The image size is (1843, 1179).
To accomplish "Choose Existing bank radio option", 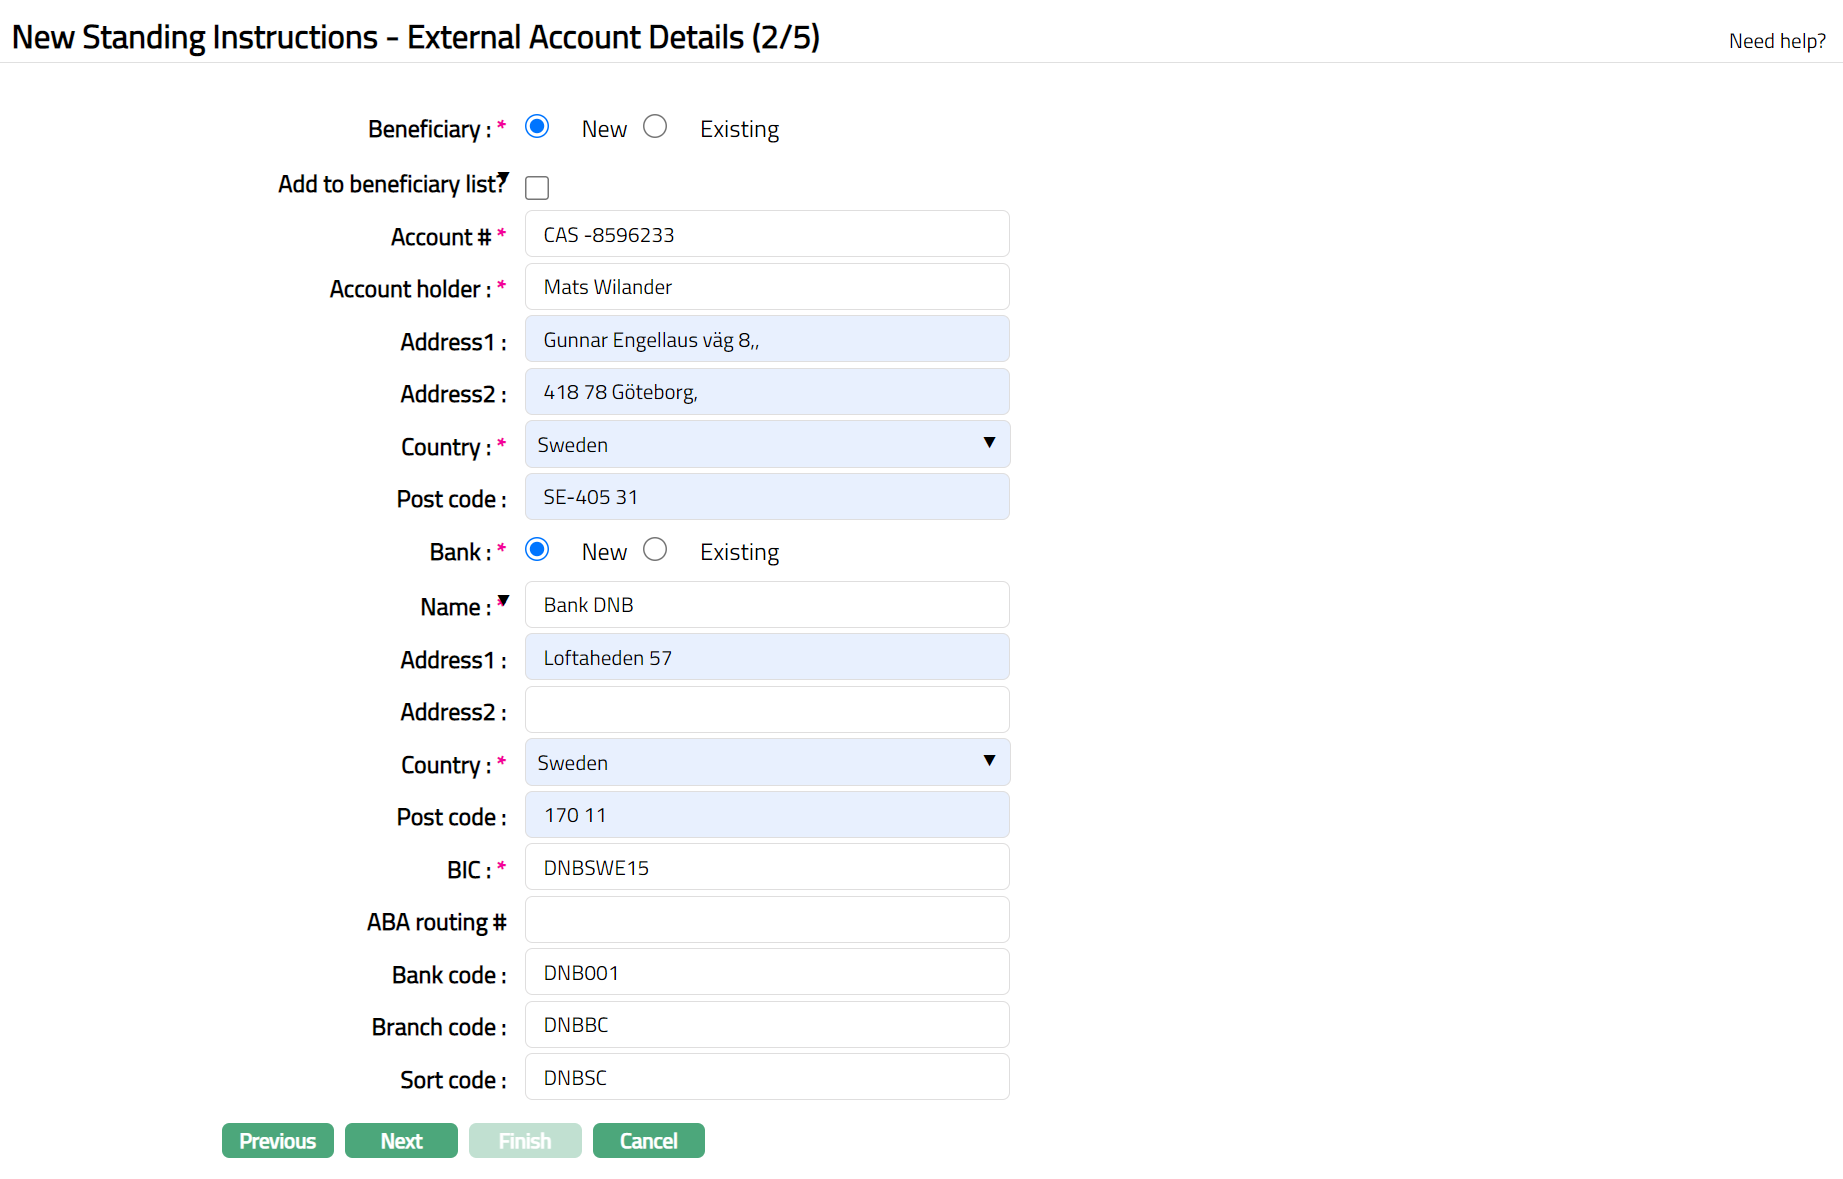I will [655, 550].
